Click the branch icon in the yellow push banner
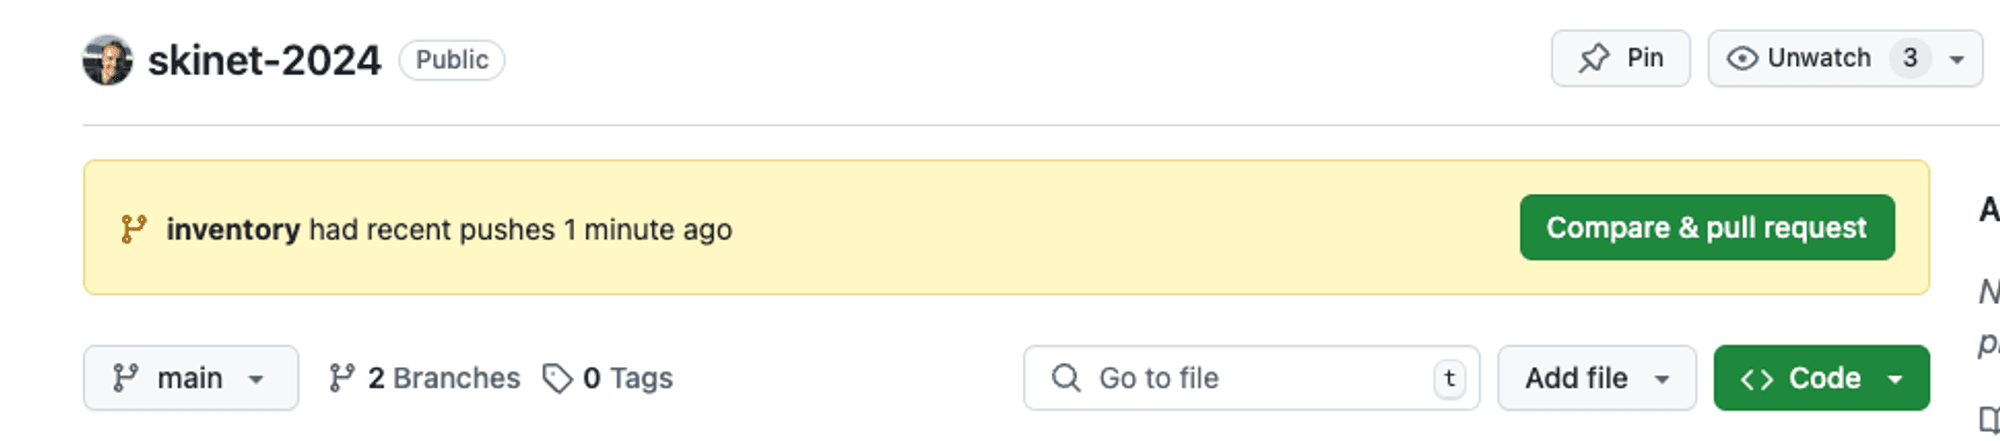Image resolution: width=2000 pixels, height=441 pixels. coord(134,229)
